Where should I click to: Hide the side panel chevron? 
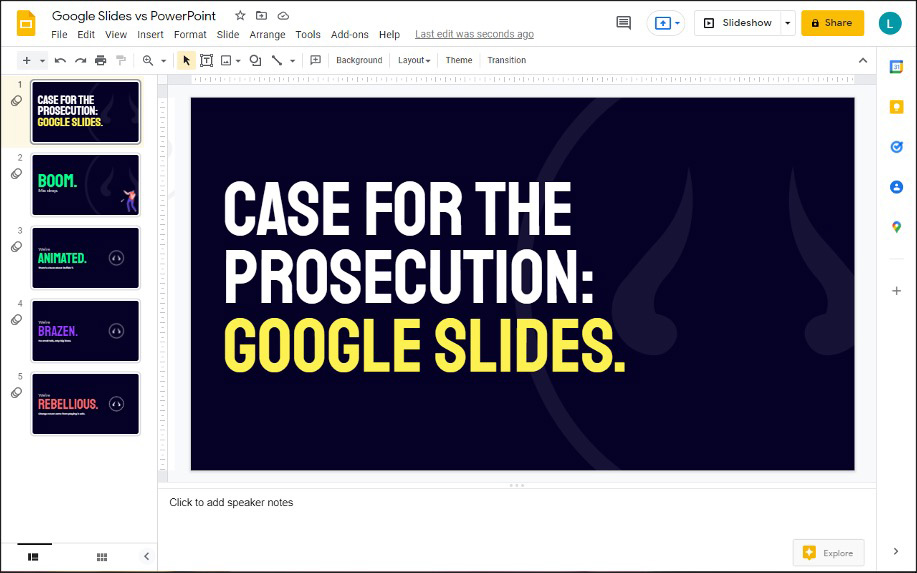[x=896, y=551]
